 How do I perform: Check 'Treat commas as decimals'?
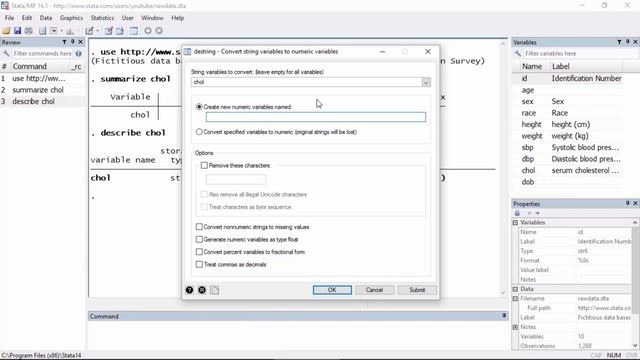199,264
